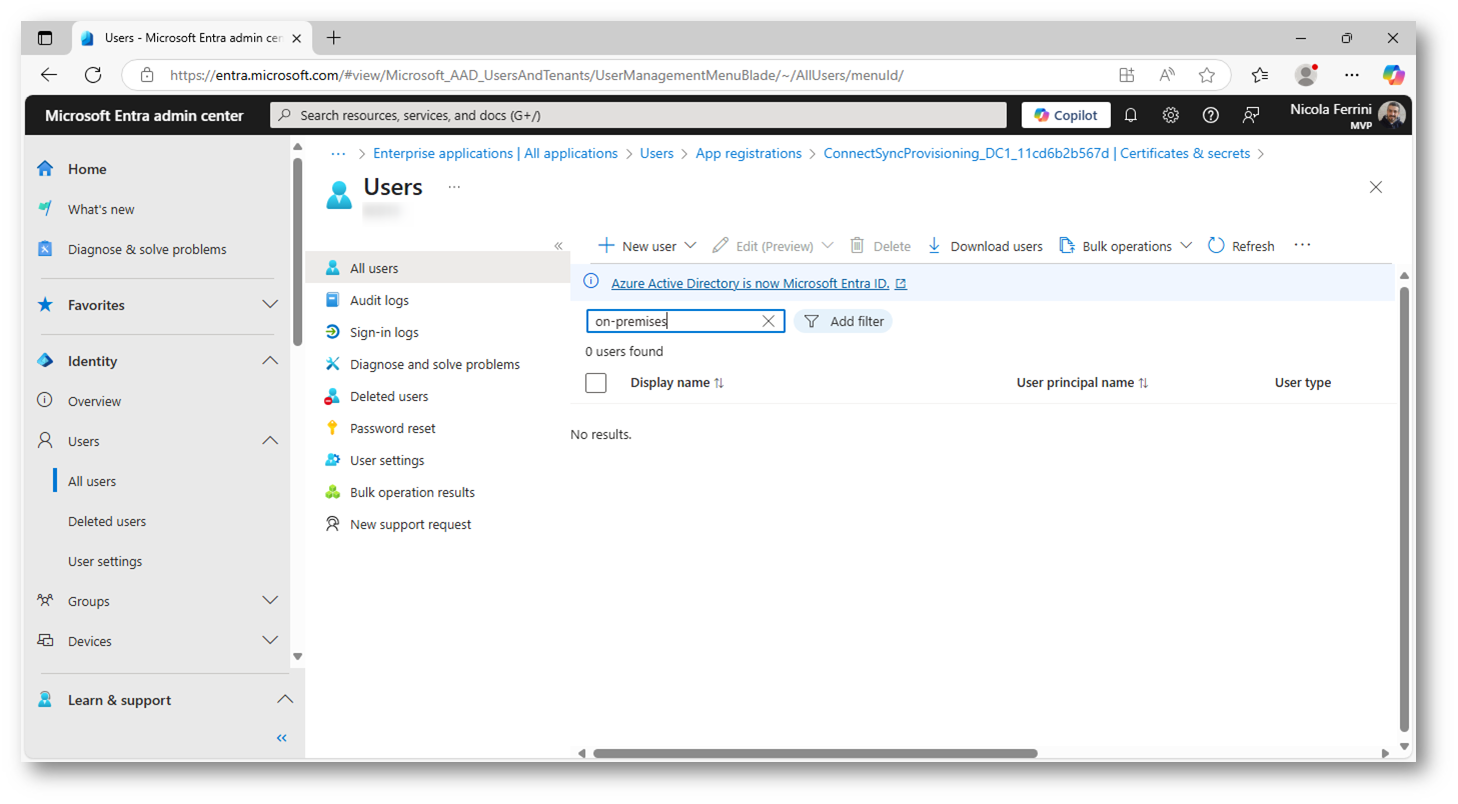Click the App registrations breadcrumb
Viewport: 1458px width, 804px height.
pos(749,153)
